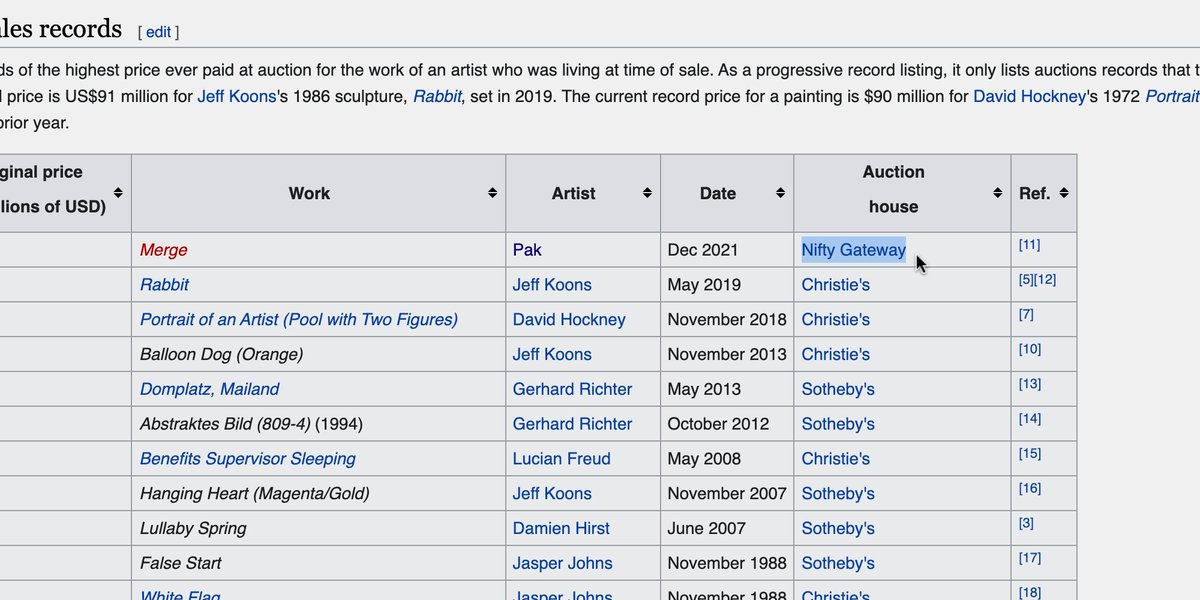This screenshot has height=600, width=1200.
Task: Open reference [15] link
Action: [x=1029, y=454]
